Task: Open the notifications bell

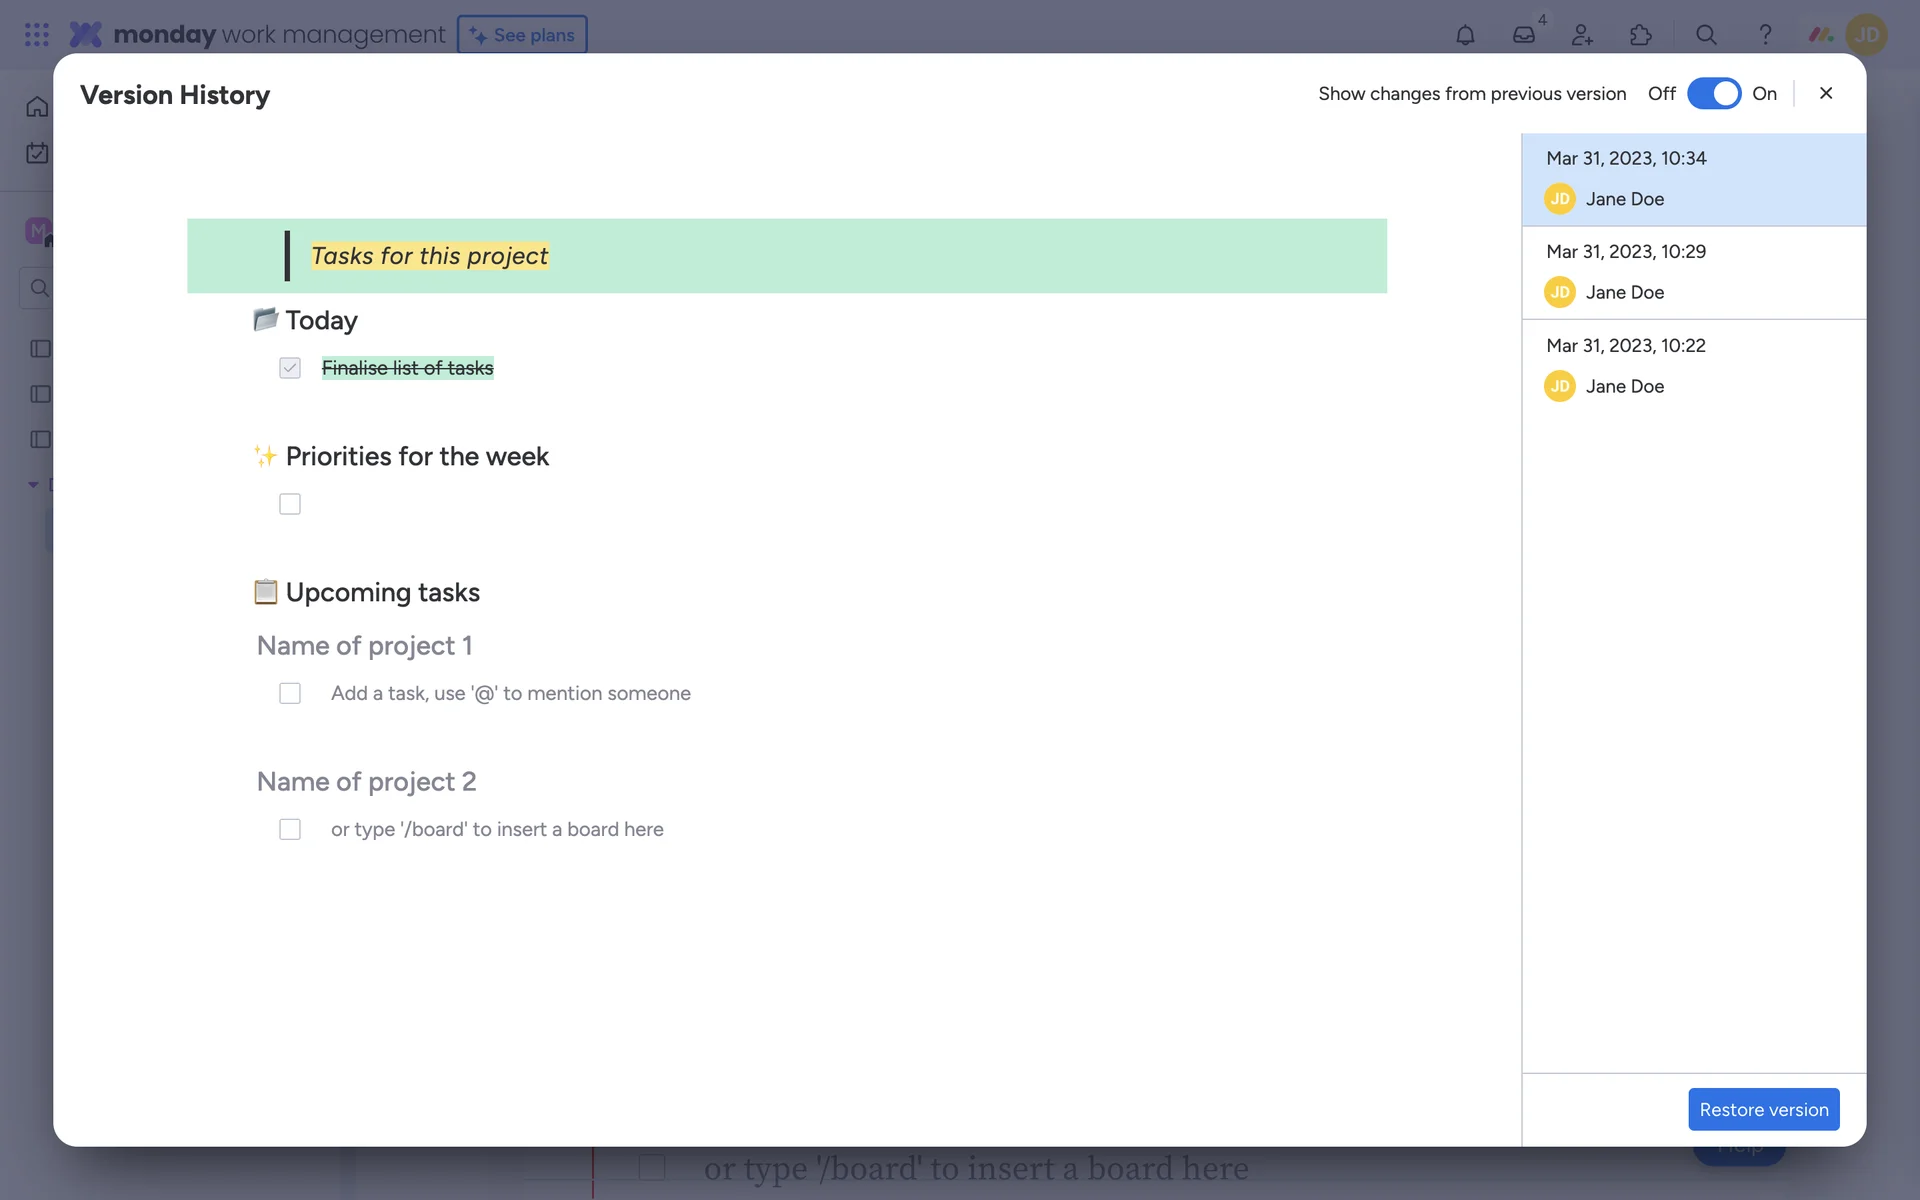Action: click(x=1465, y=35)
